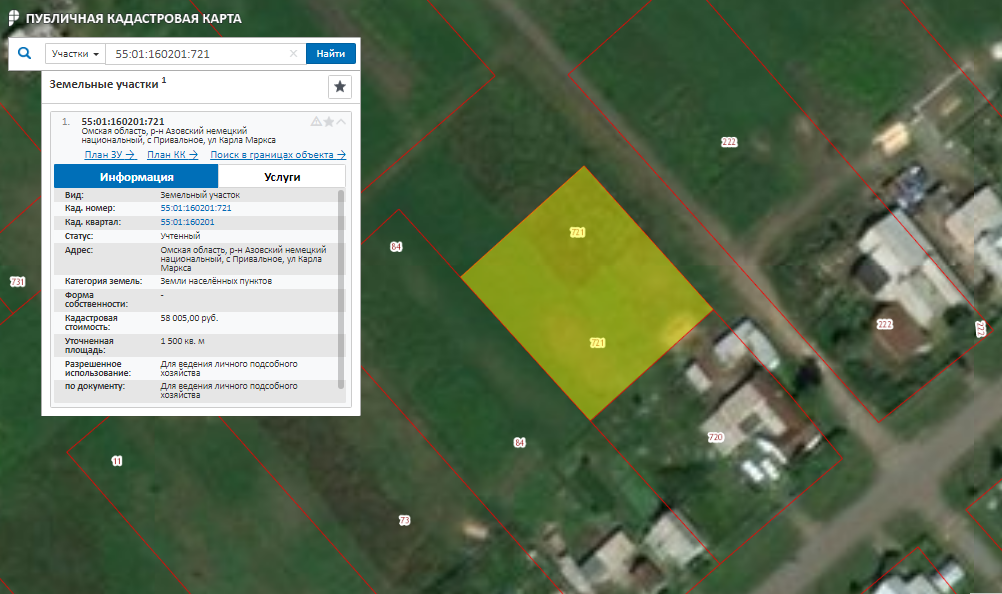
Task: Switch to the Услуги tab
Action: click(281, 177)
